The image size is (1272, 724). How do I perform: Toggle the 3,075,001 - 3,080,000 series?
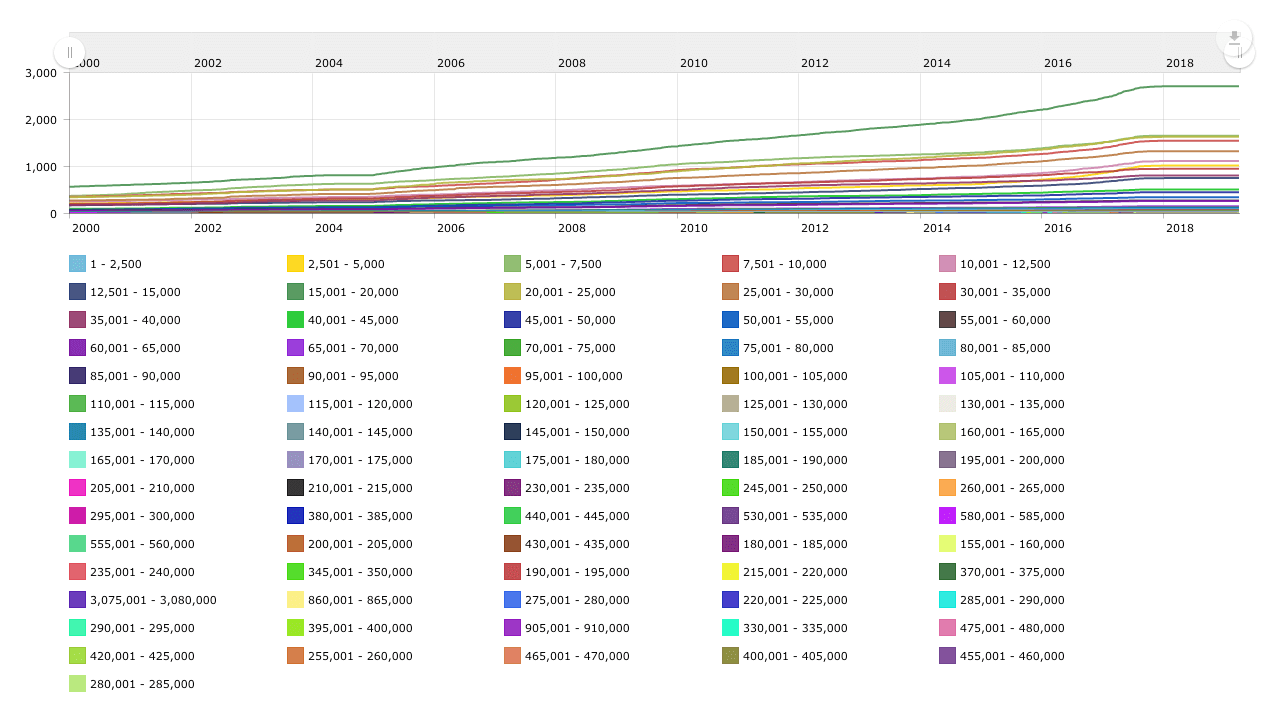pyautogui.click(x=152, y=600)
